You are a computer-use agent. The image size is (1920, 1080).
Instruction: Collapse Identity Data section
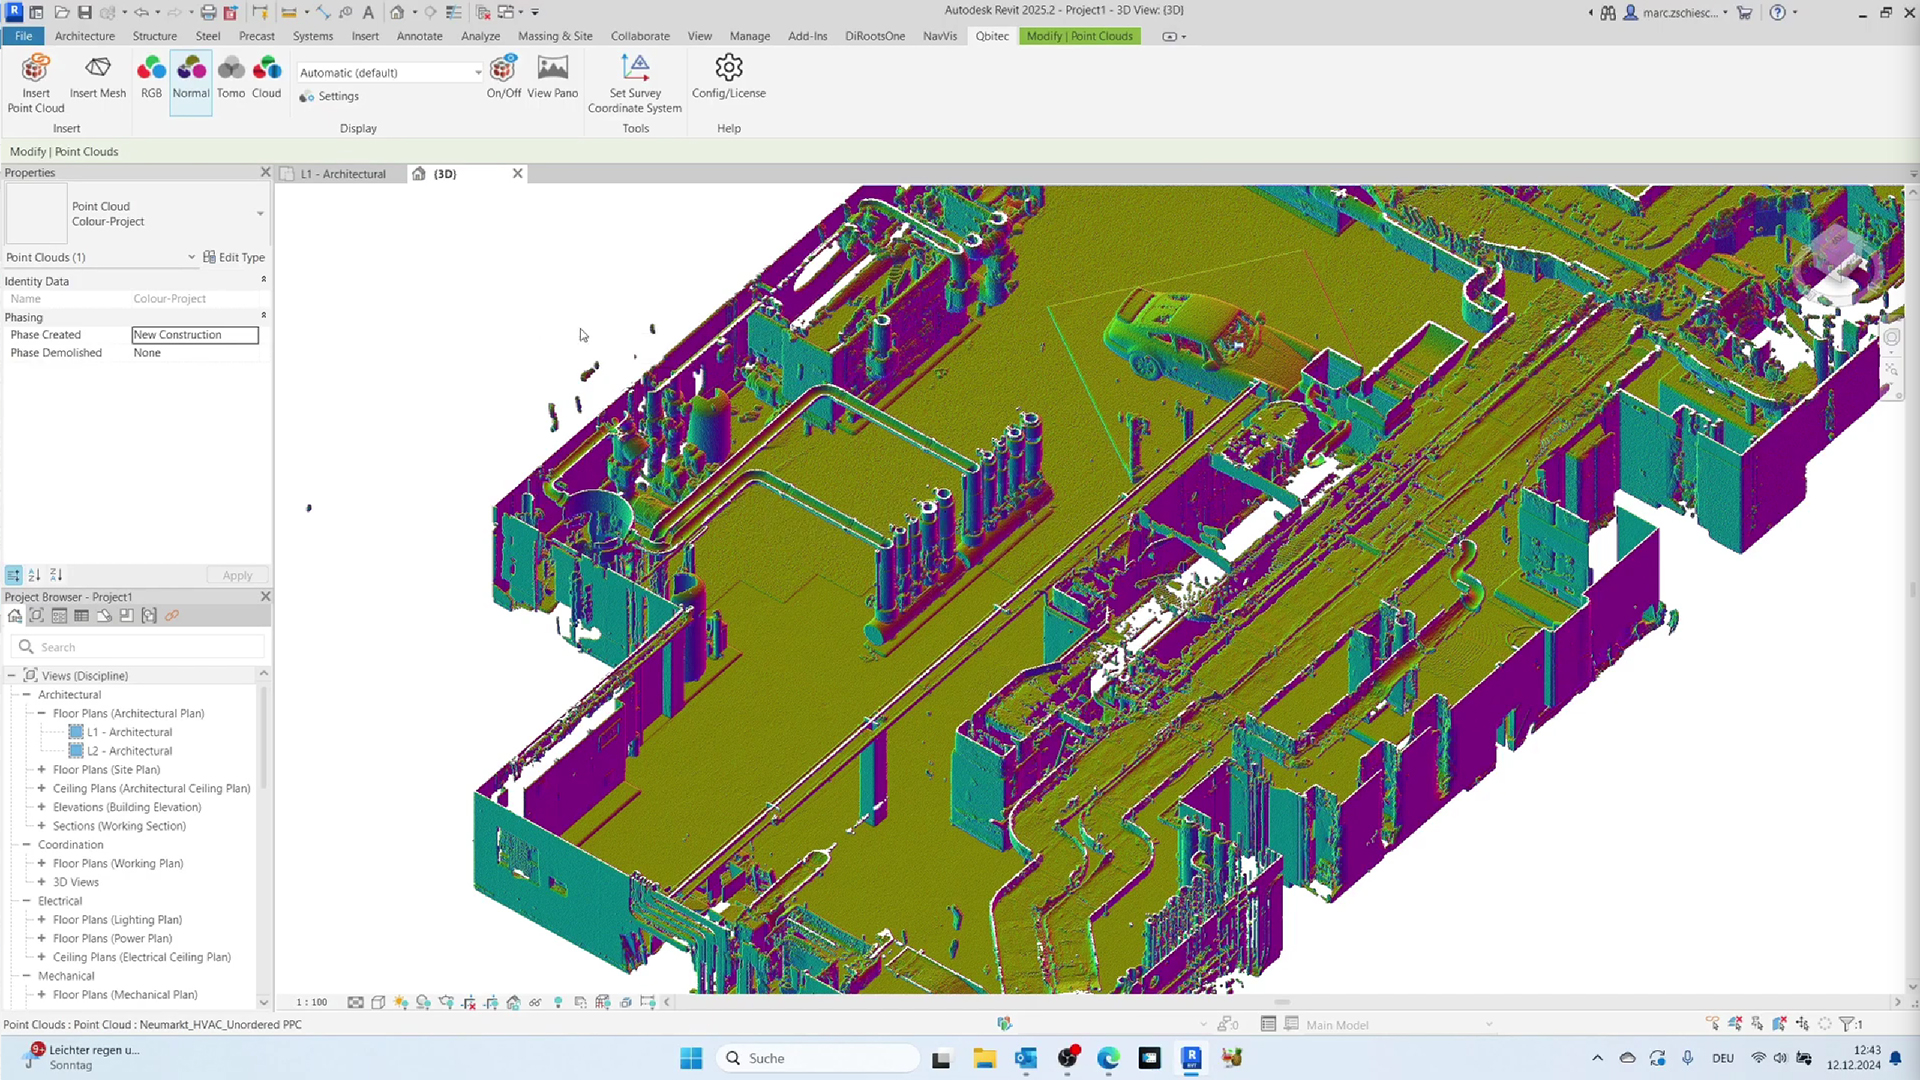coord(264,280)
